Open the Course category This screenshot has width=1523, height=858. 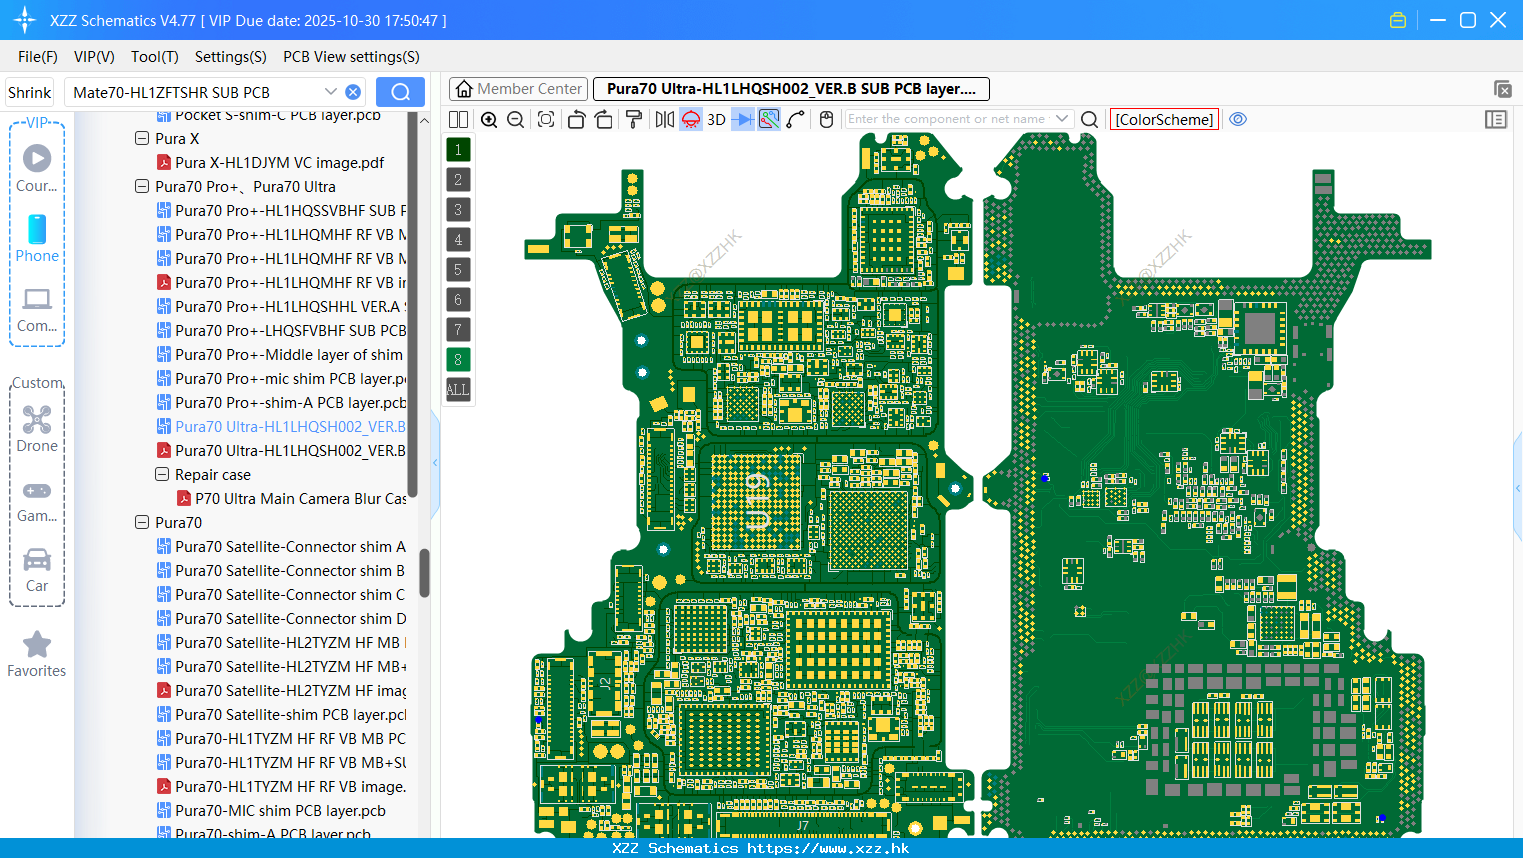(37, 168)
